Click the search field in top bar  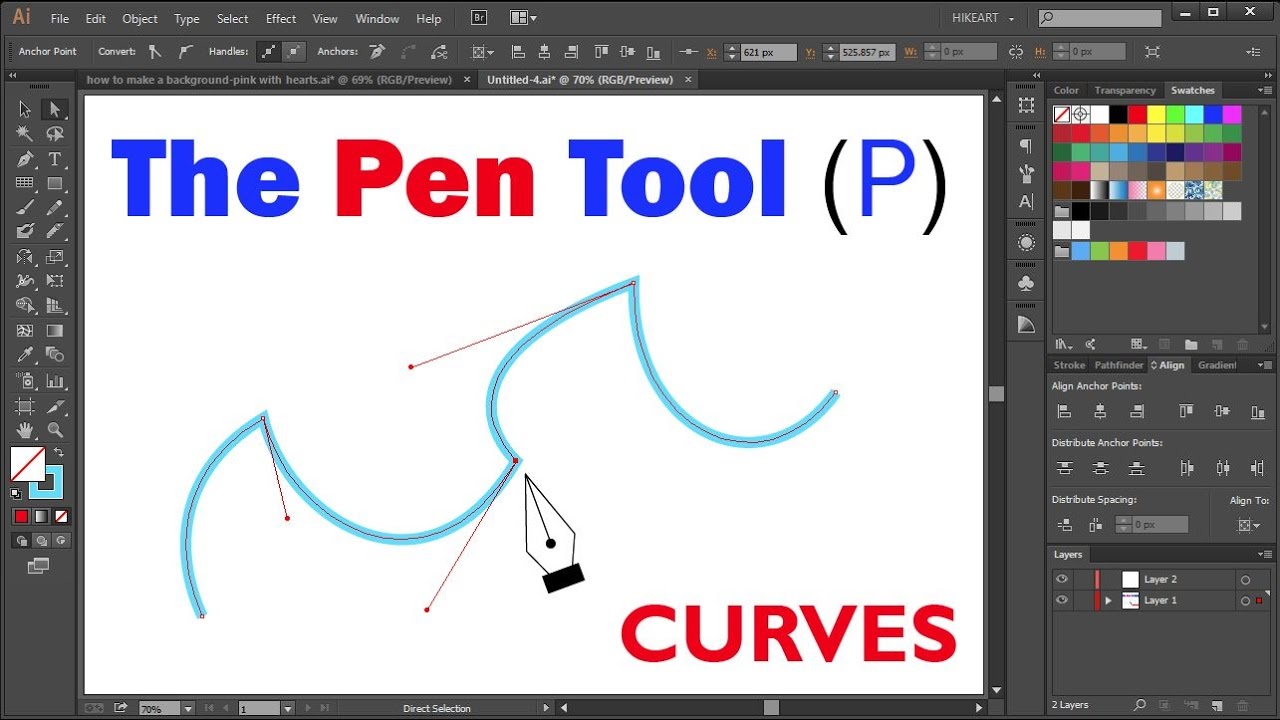point(1100,18)
